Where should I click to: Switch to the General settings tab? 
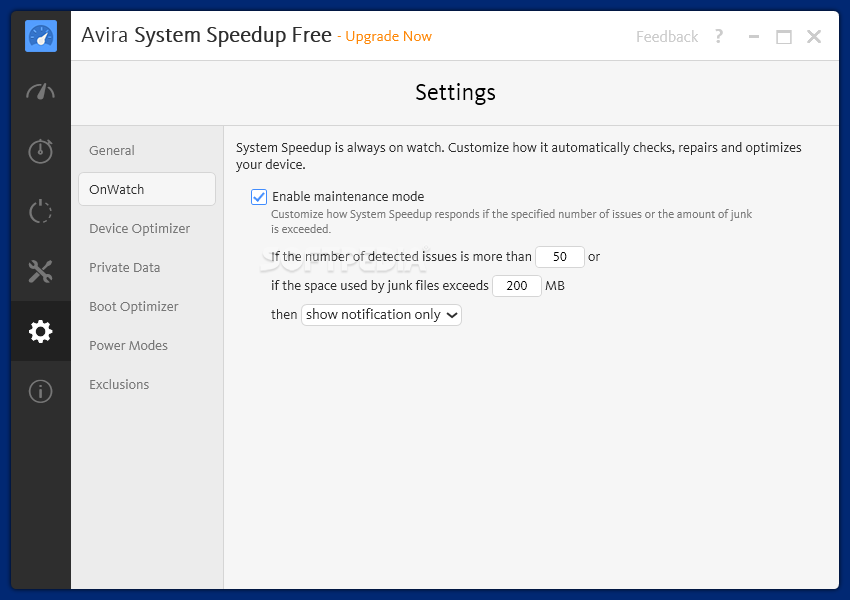point(112,151)
